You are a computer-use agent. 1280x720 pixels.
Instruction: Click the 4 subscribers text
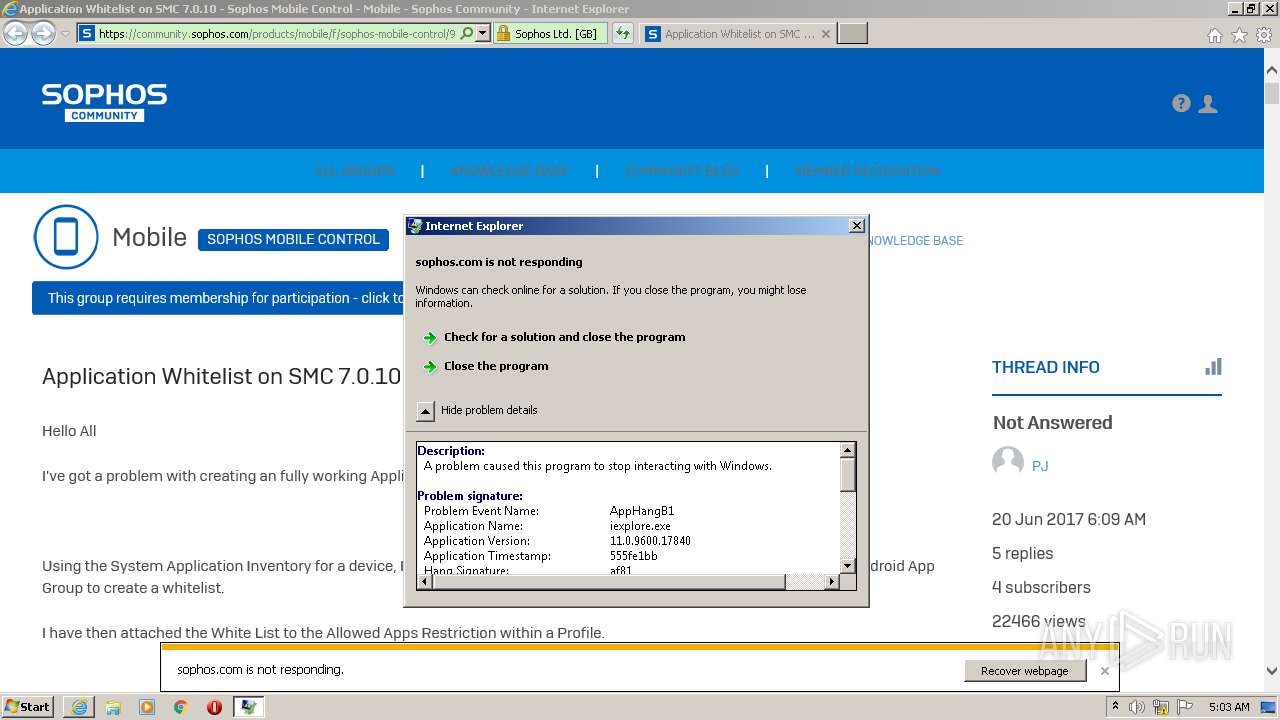click(1041, 587)
